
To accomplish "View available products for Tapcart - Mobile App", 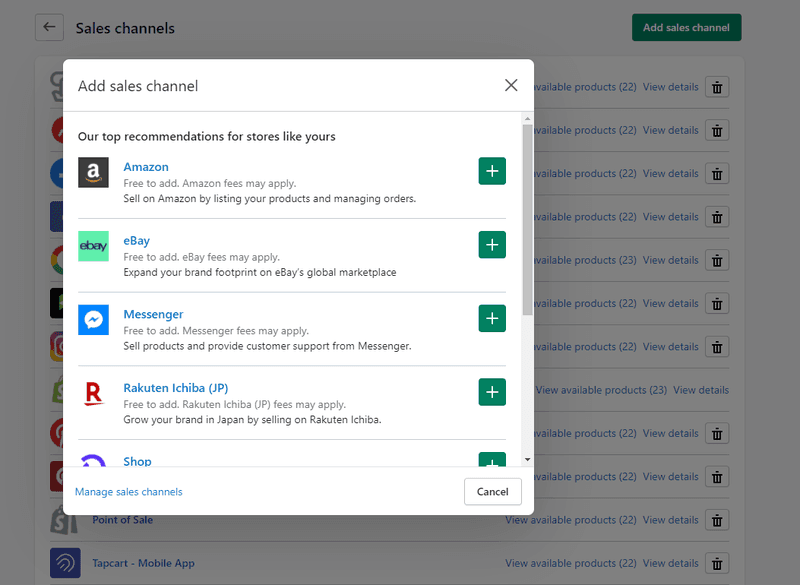I will tap(571, 563).
